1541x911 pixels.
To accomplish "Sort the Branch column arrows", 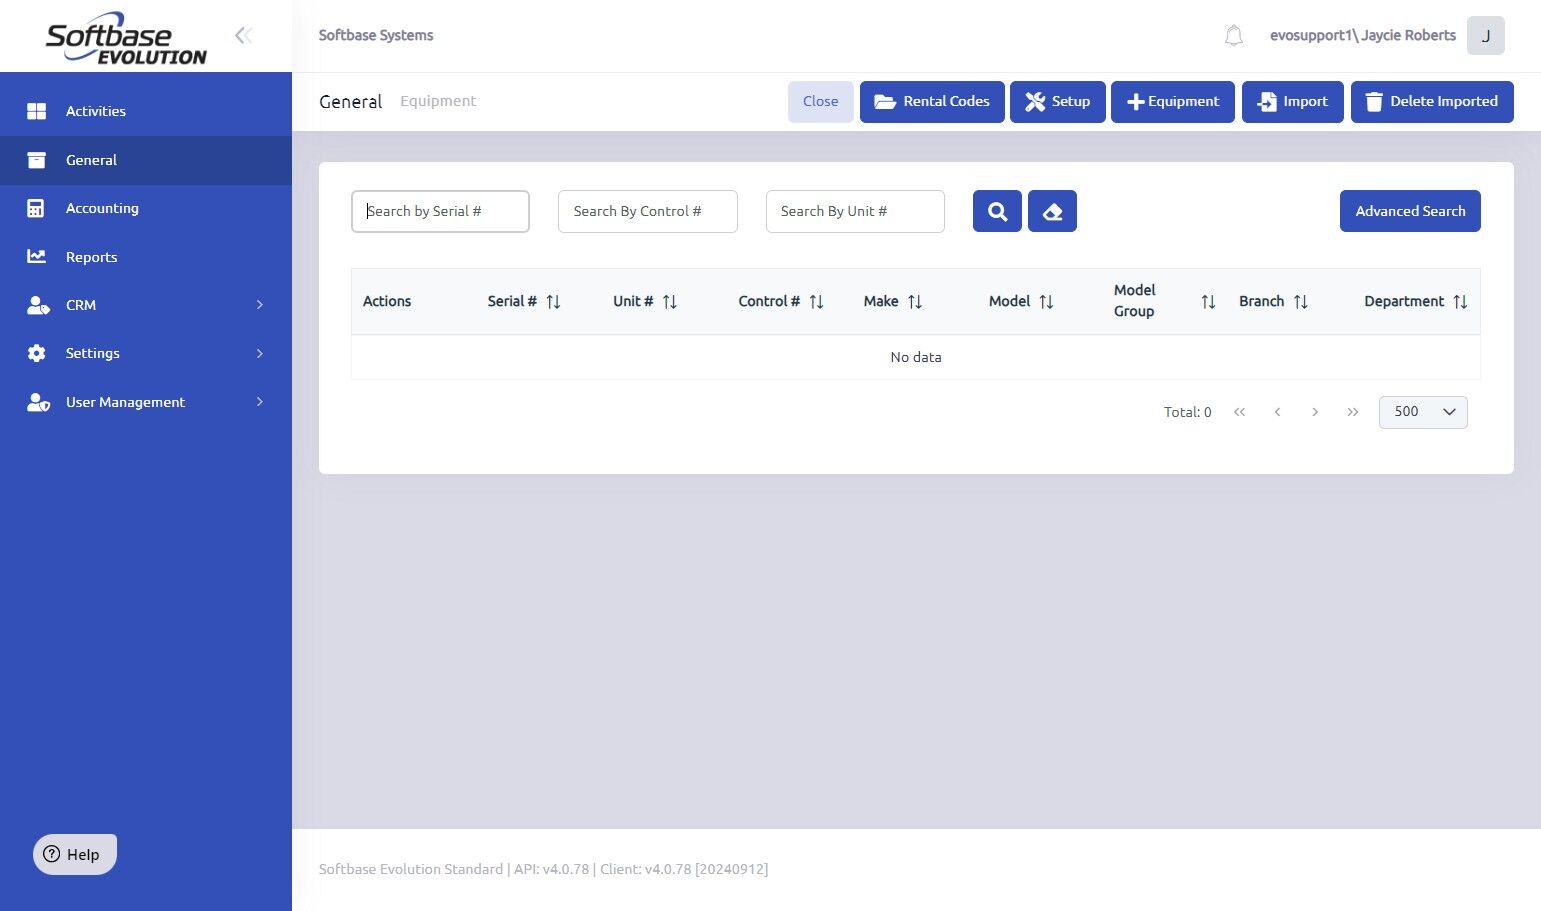I will (x=1301, y=302).
